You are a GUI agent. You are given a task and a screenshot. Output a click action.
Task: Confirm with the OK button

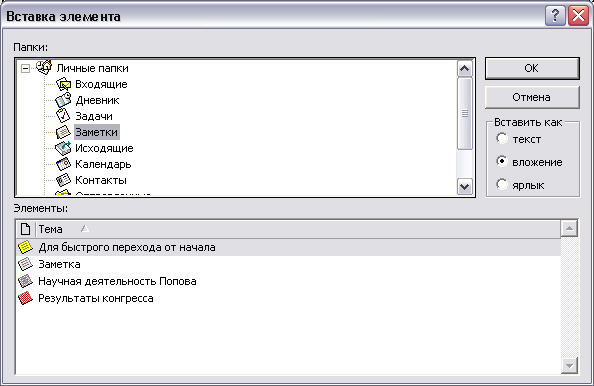pyautogui.click(x=532, y=68)
